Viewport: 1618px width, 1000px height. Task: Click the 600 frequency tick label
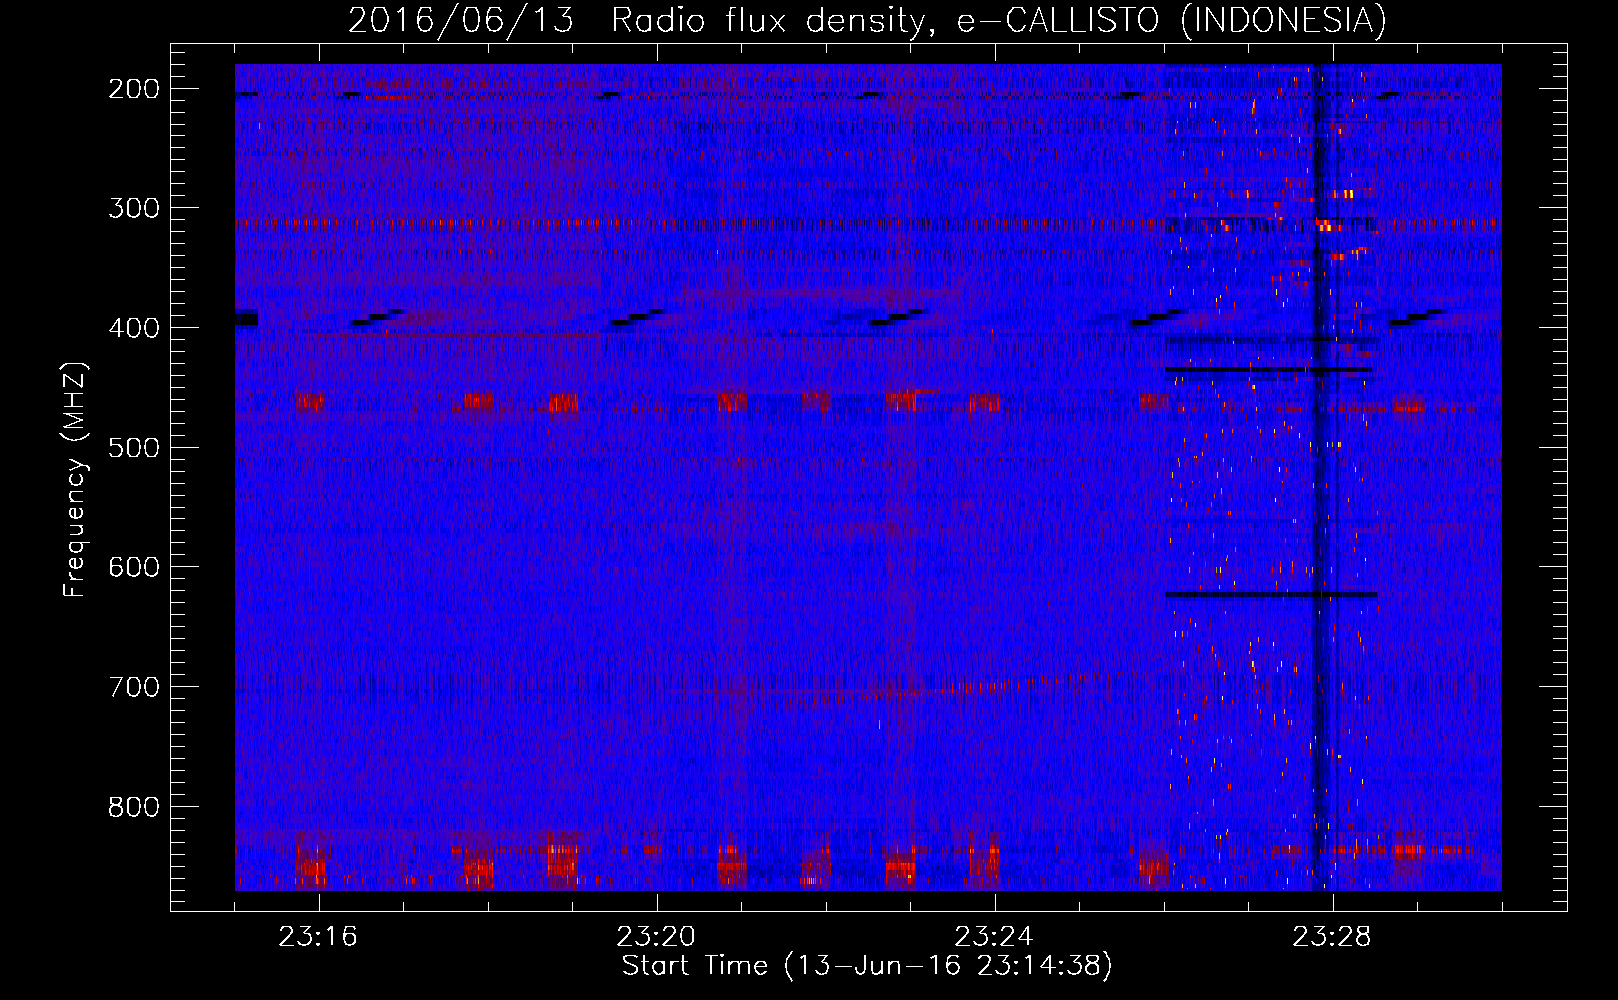134,567
